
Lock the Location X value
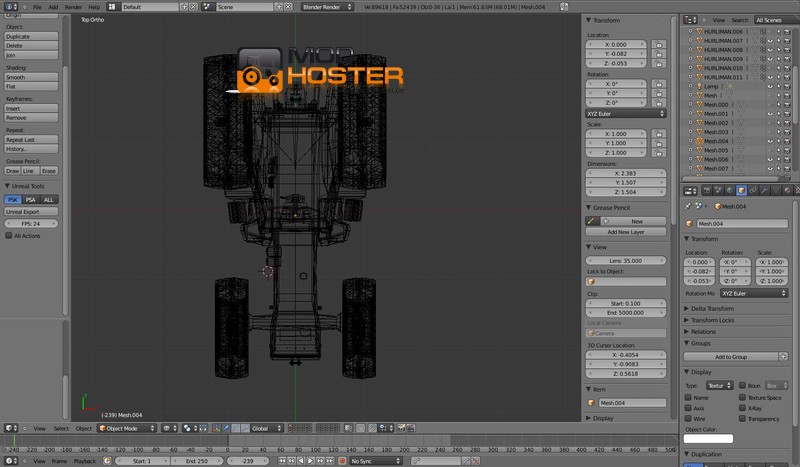pyautogui.click(x=659, y=45)
